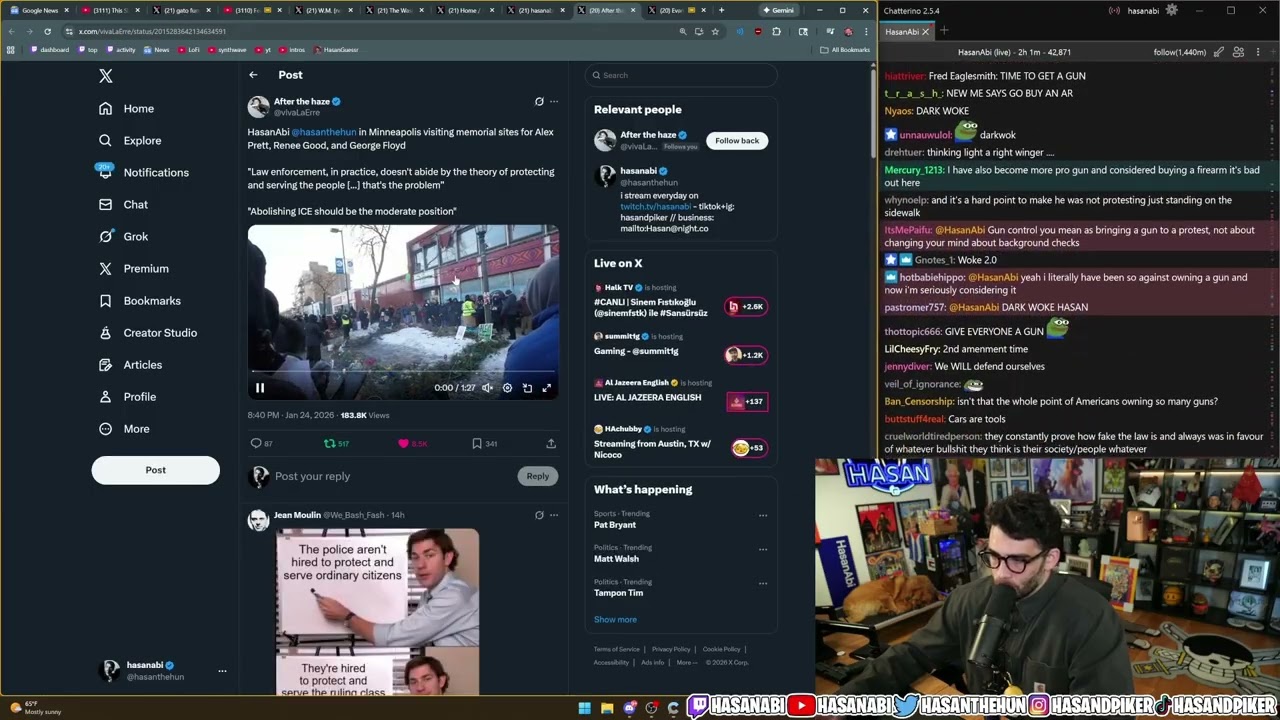Open Grok icon on Jean Moulin reply
This screenshot has height=720, width=1280.
coord(539,515)
